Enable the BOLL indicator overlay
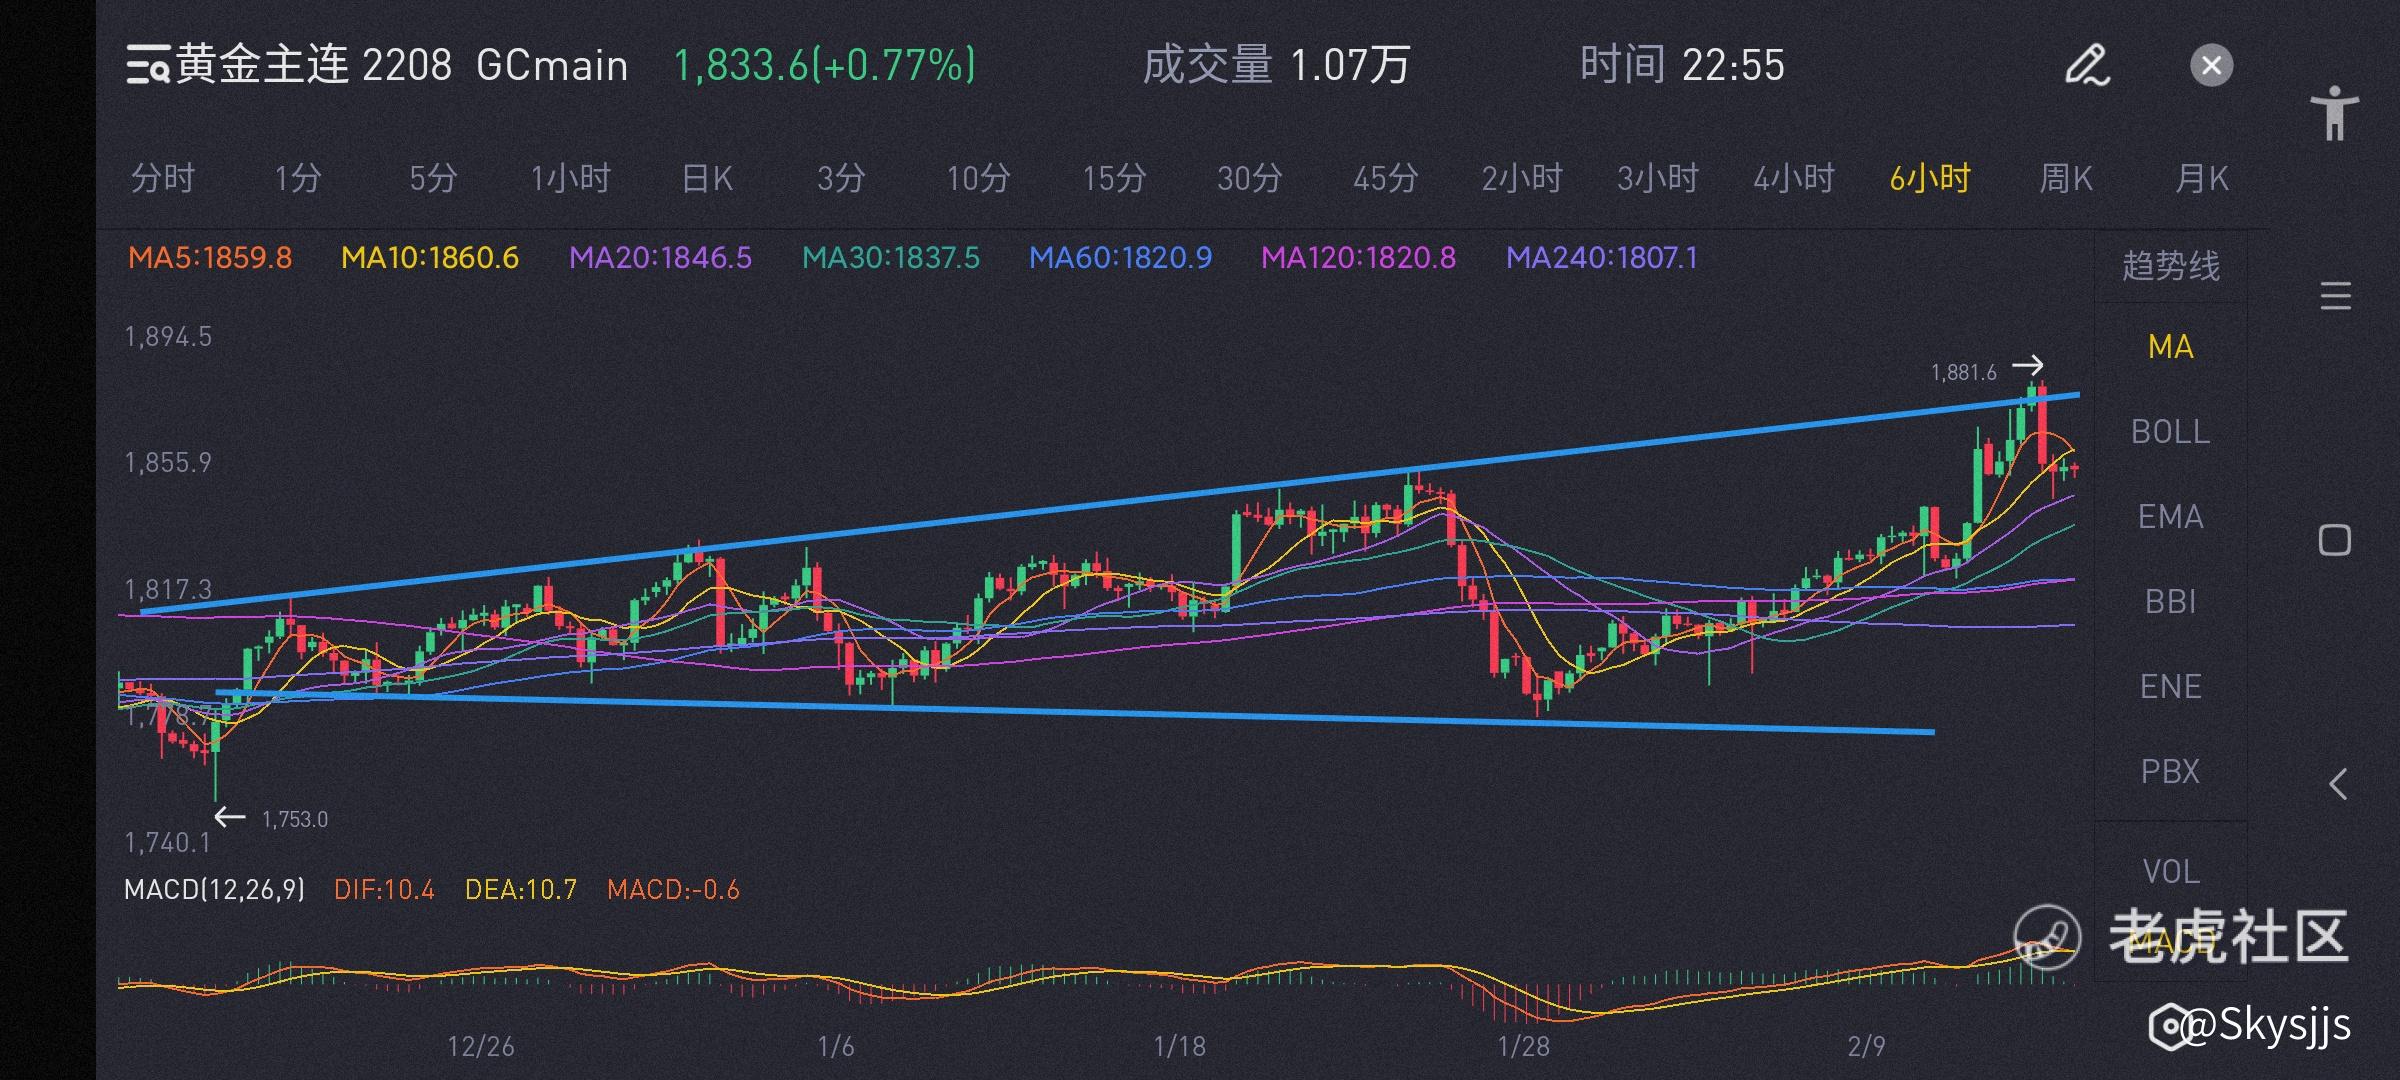2400x1080 pixels. [x=2170, y=432]
